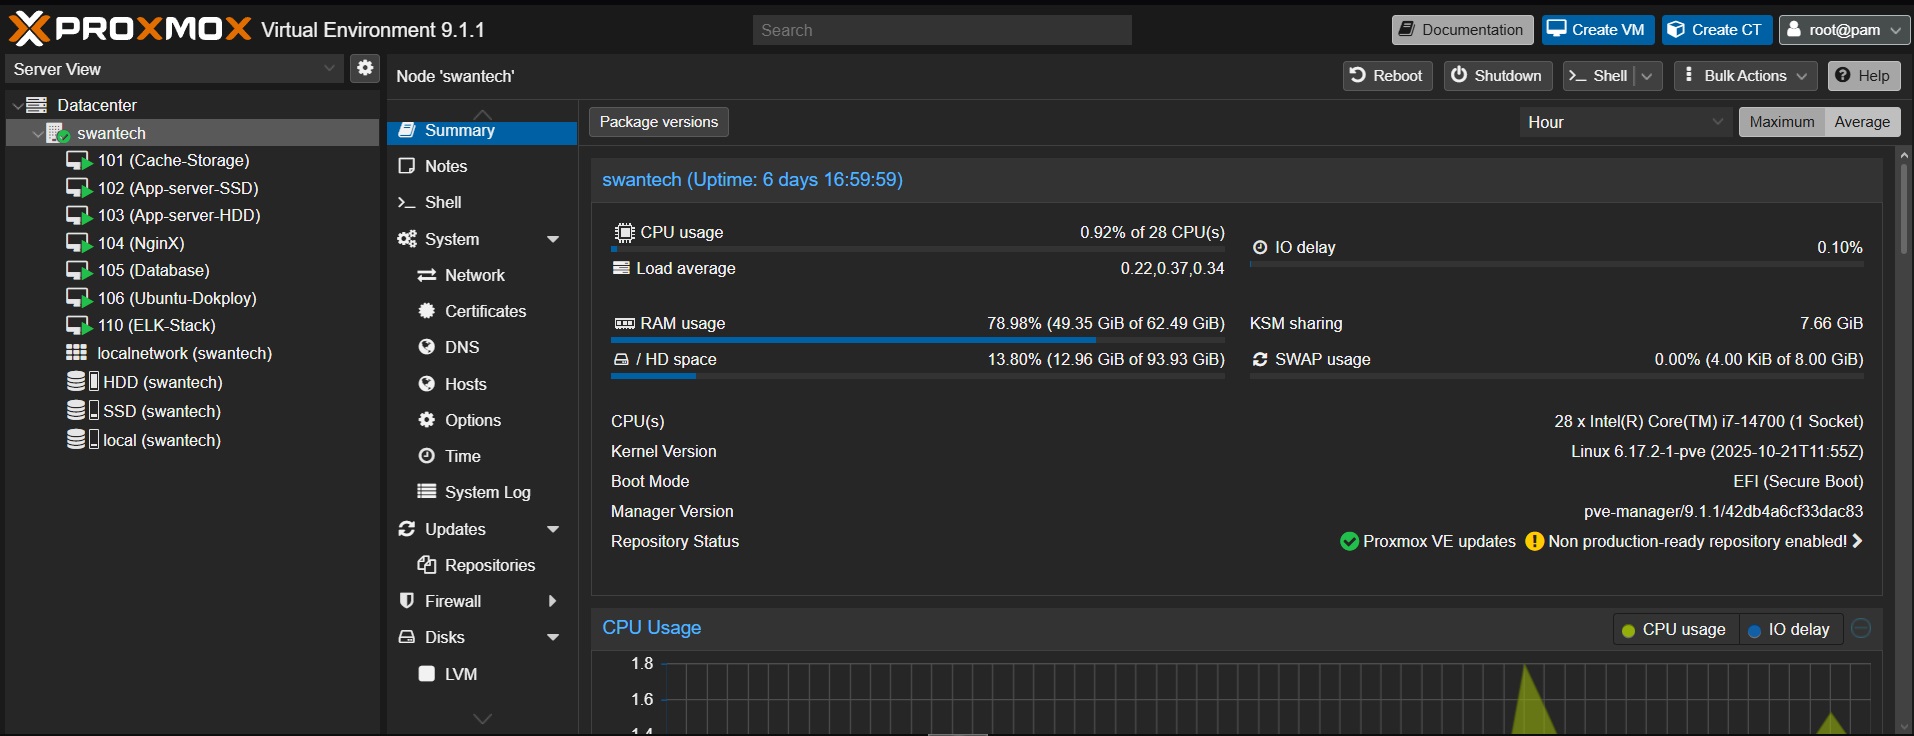Viewport: 1914px width, 736px height.
Task: Click the Create VM button
Action: tap(1597, 30)
